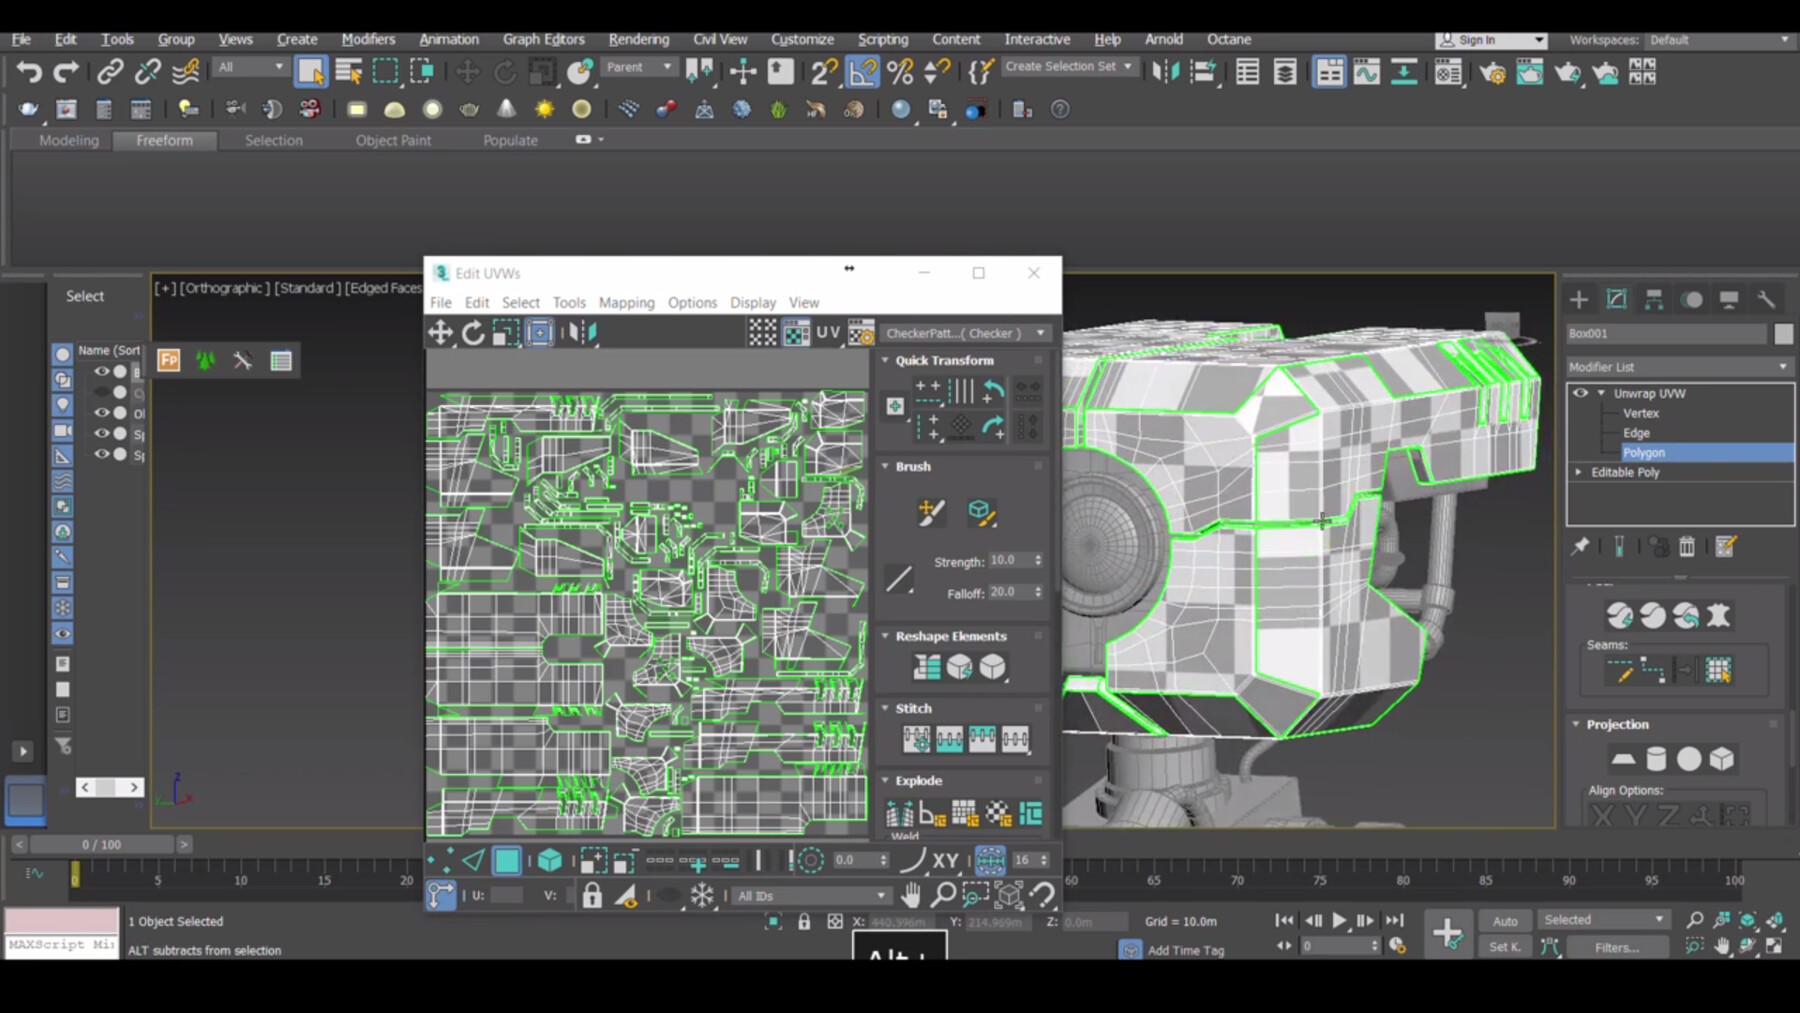Click the Remove Modifier trash icon

(x=1687, y=548)
